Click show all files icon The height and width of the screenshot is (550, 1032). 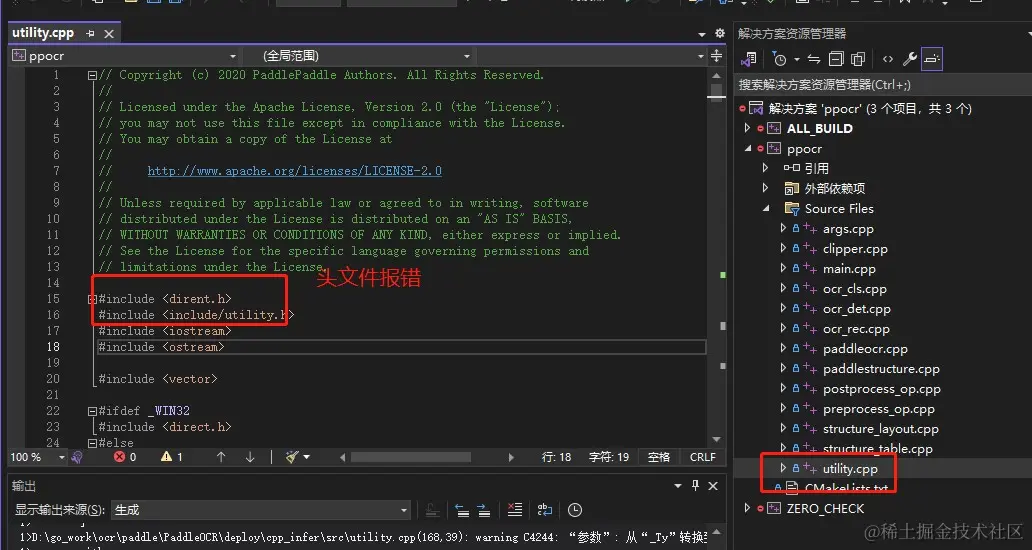click(x=858, y=59)
